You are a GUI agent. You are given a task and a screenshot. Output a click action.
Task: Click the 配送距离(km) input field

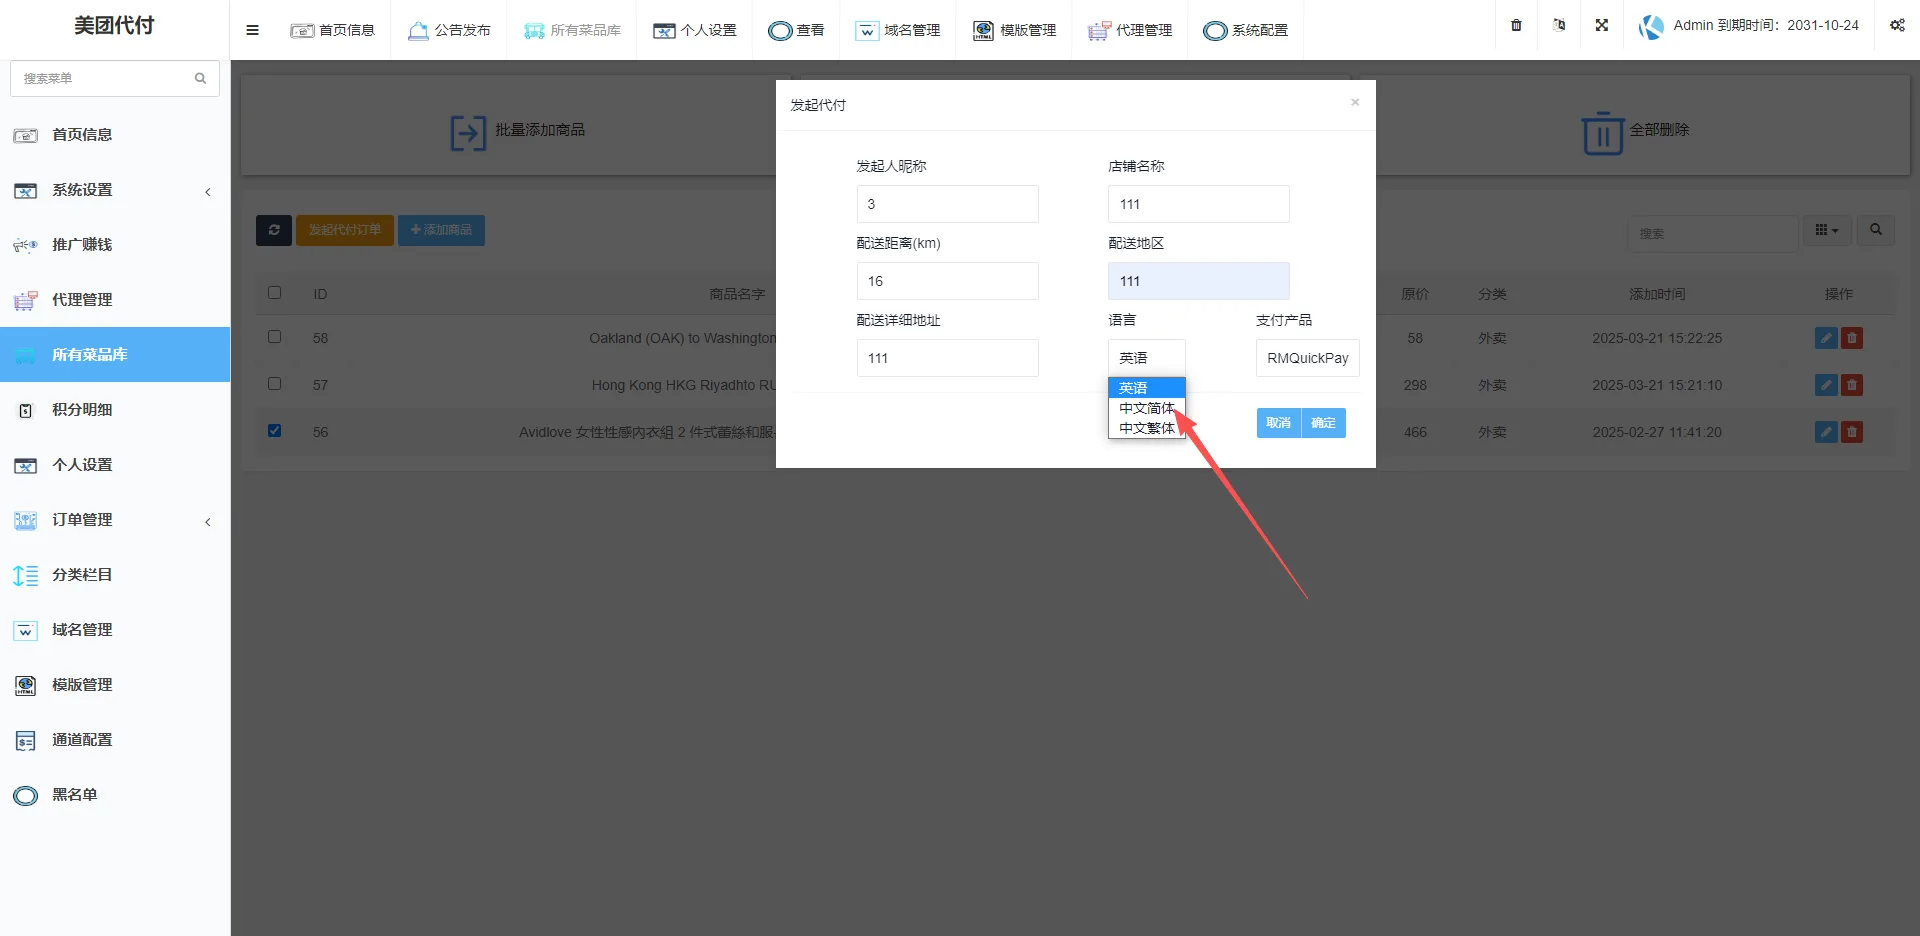pos(947,281)
